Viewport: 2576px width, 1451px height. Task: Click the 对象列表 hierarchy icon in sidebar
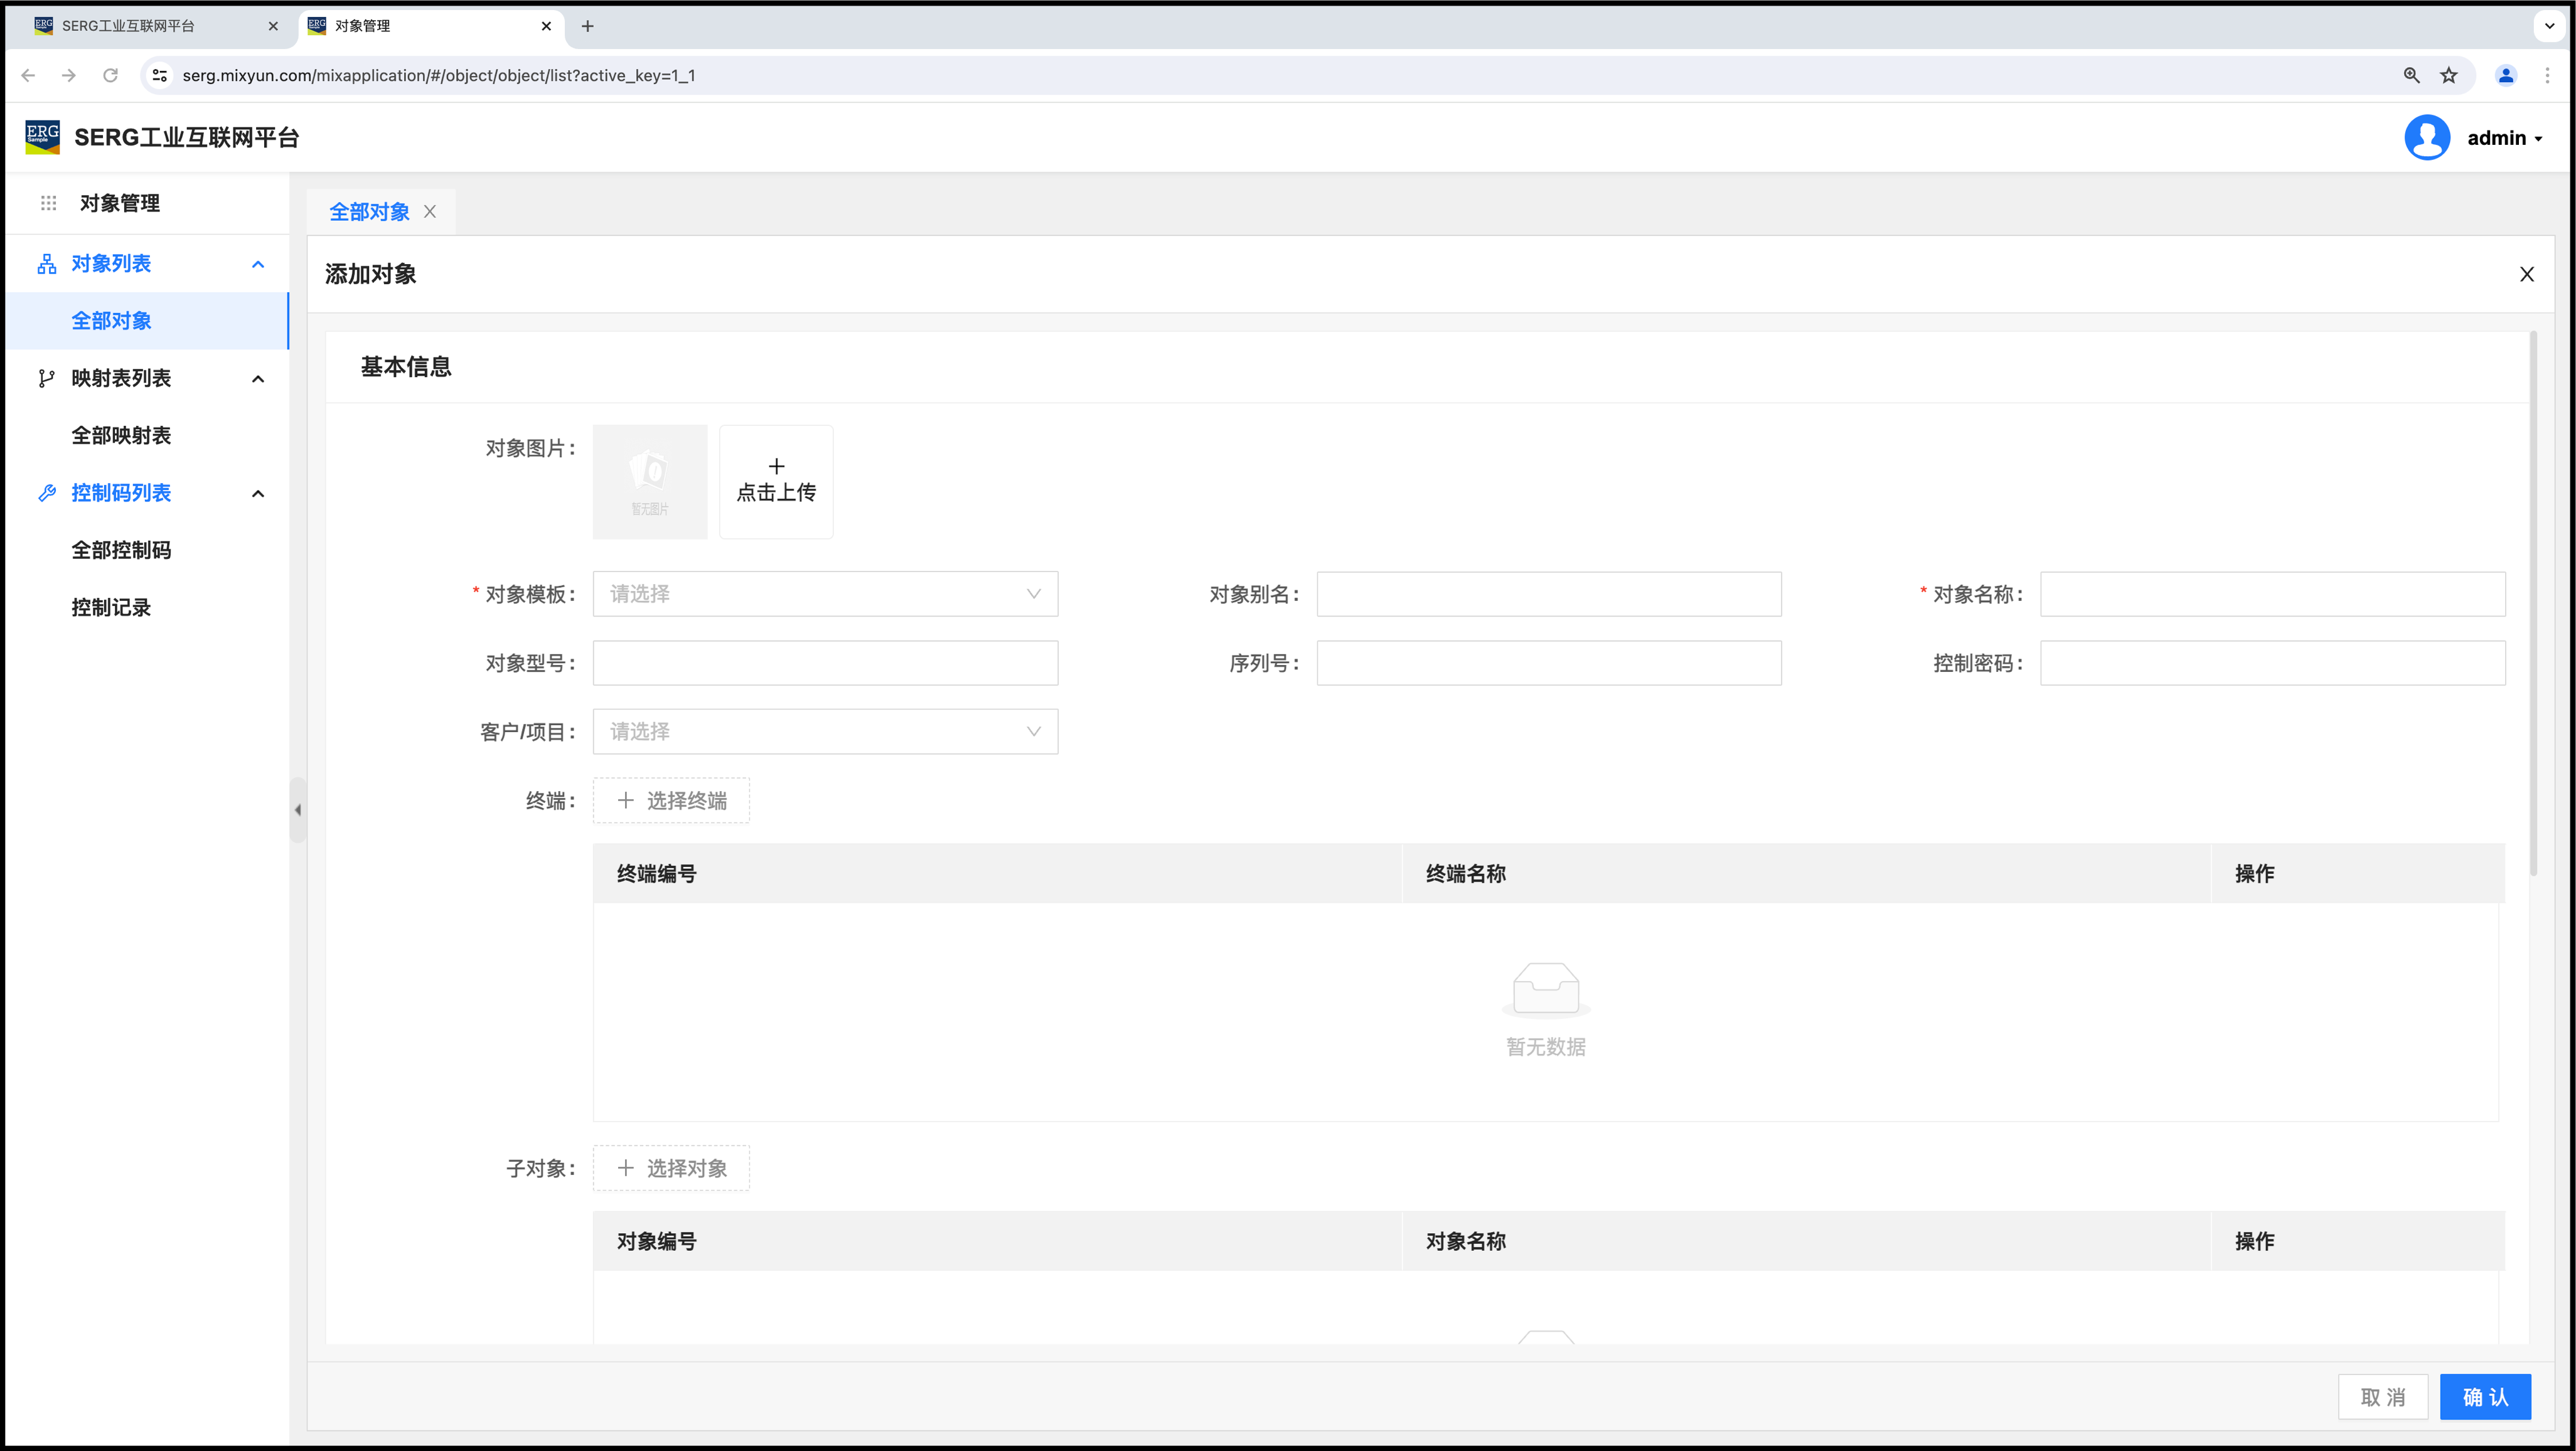click(46, 264)
